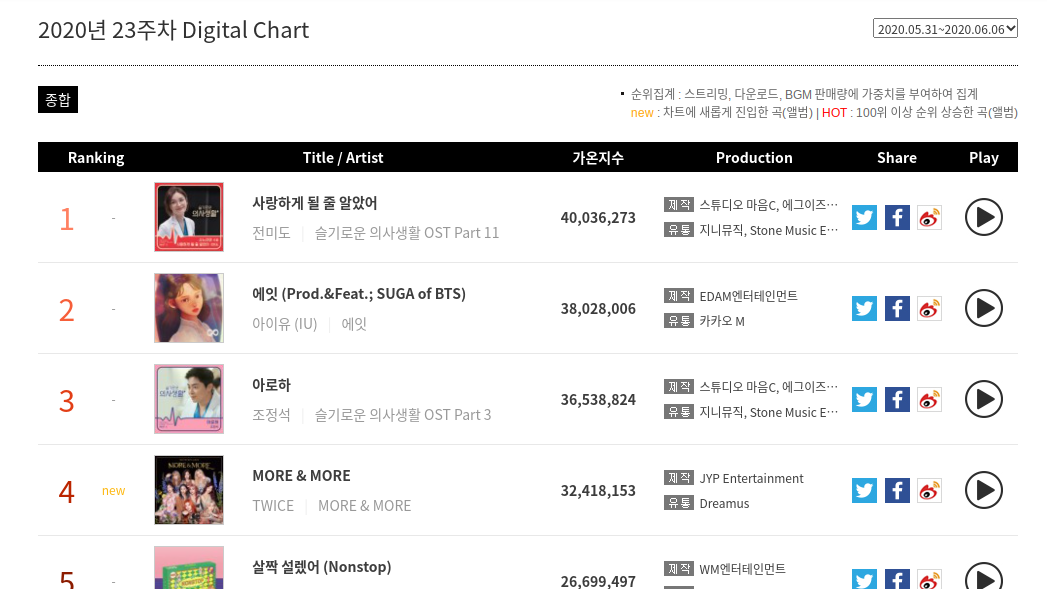Play the rank 1 song by 전미도
Image resolution: width=1047 pixels, height=589 pixels.
point(984,218)
